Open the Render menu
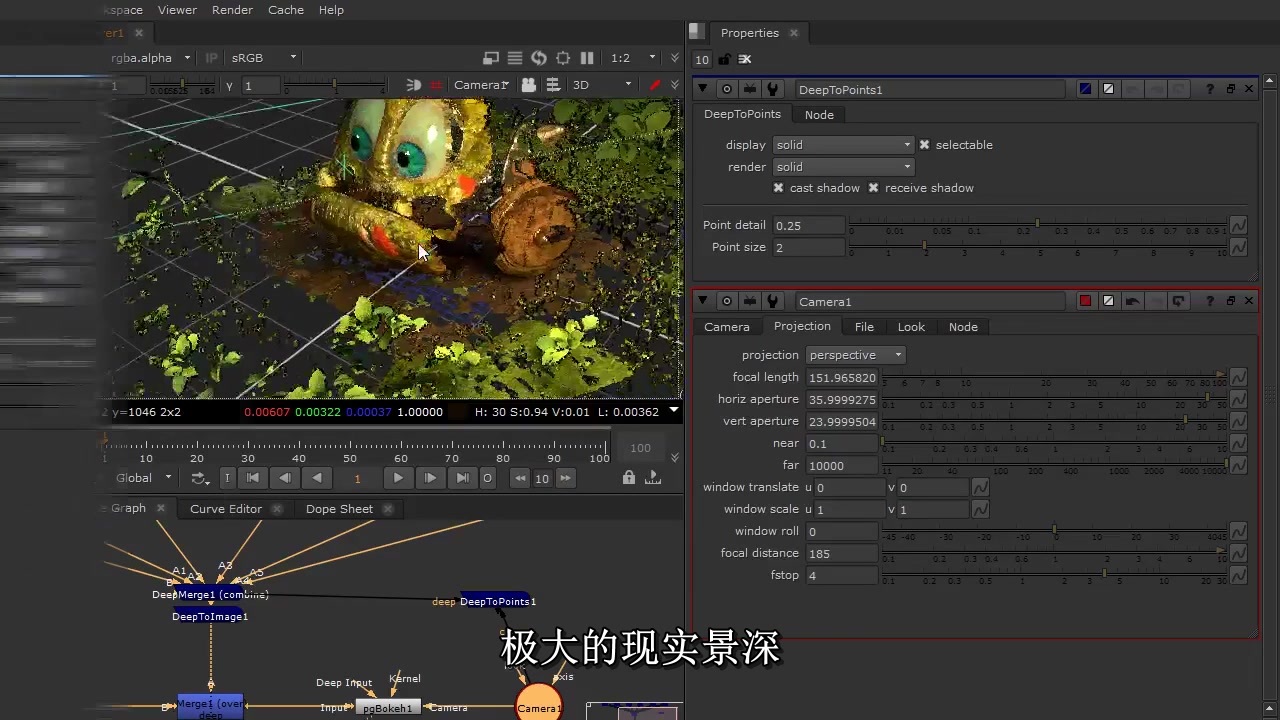This screenshot has width=1280, height=720. 232,10
